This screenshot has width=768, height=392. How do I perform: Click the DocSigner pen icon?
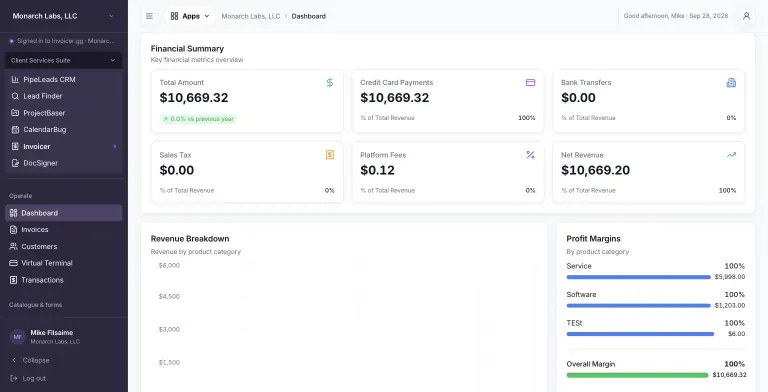tap(15, 163)
